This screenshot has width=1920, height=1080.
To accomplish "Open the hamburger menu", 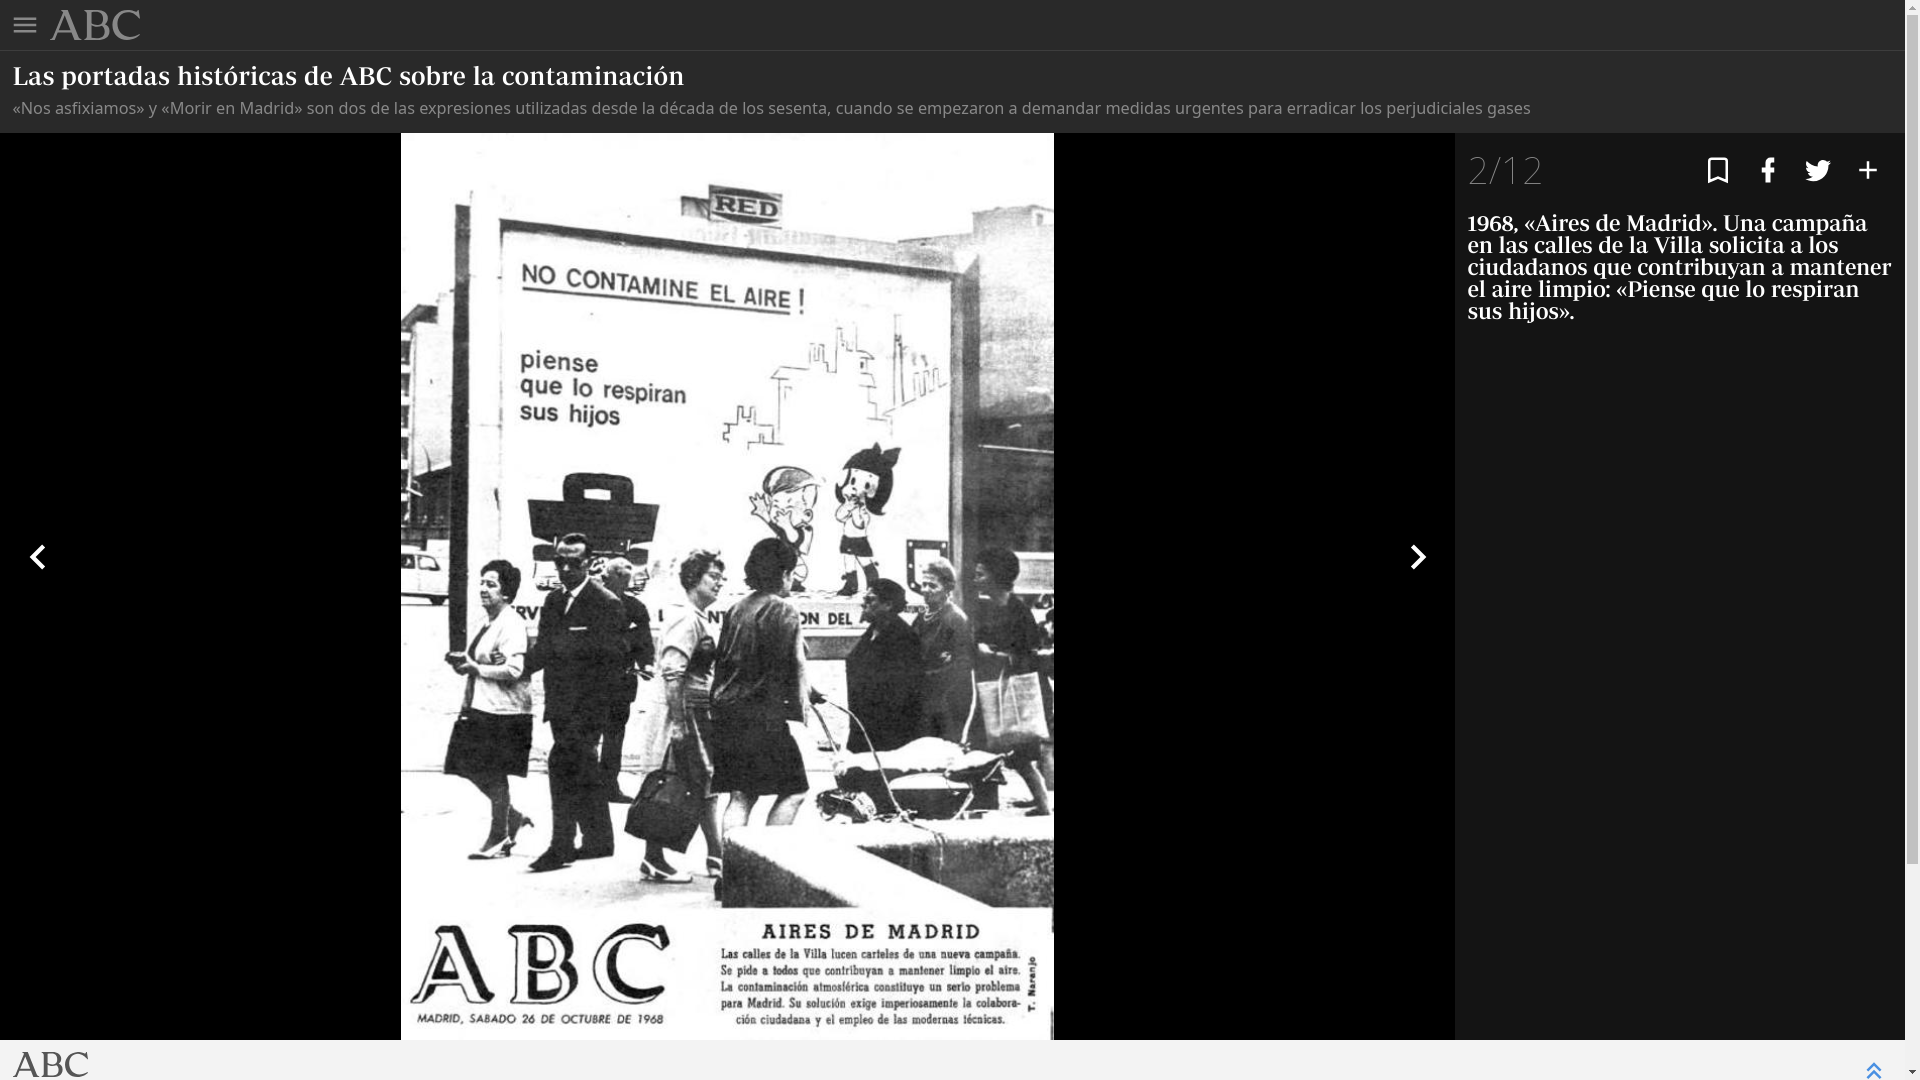I will [25, 25].
